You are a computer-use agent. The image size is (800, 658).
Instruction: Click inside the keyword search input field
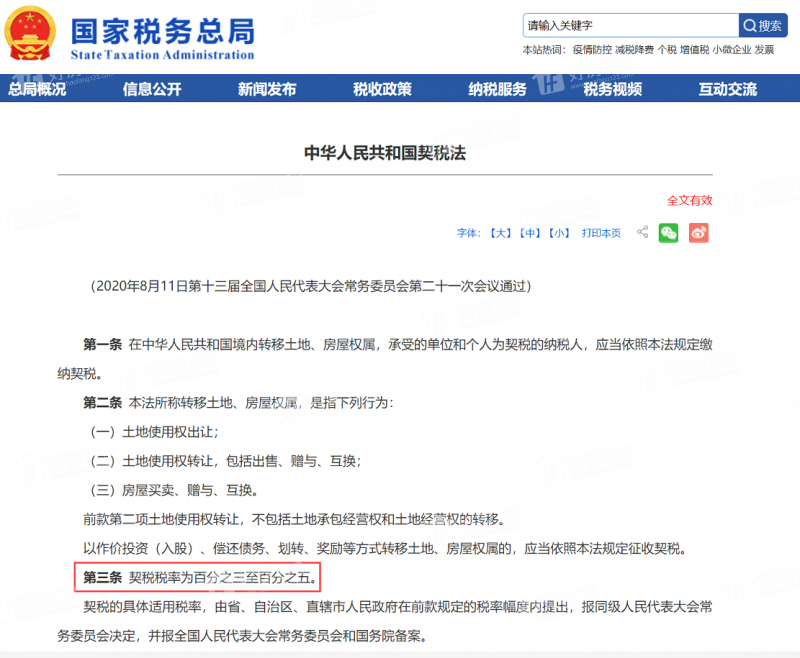coord(630,24)
